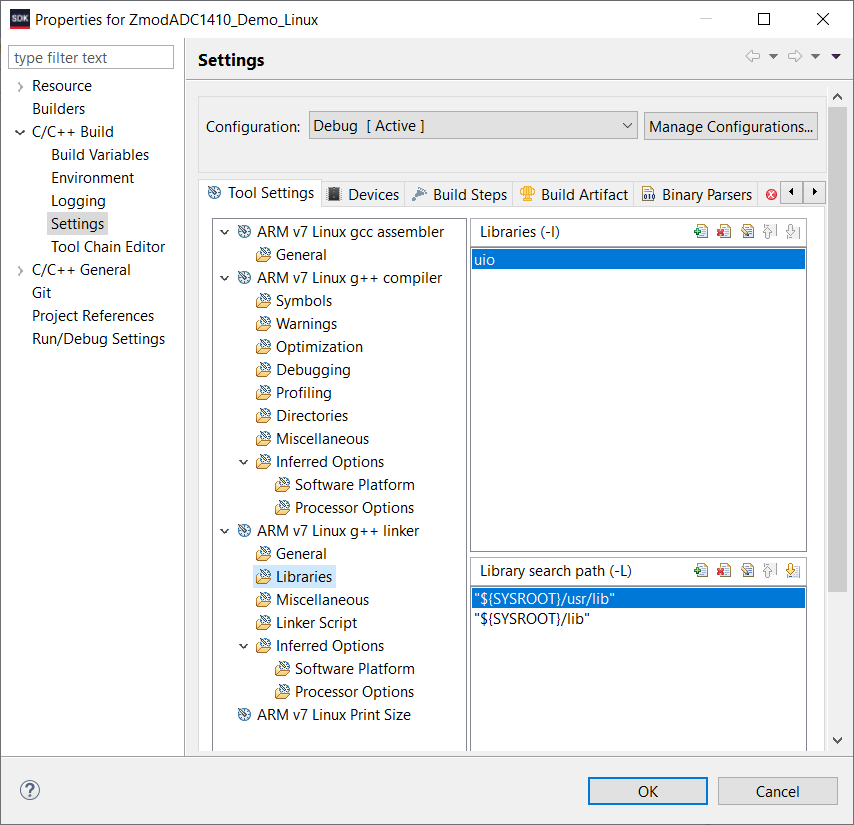This screenshot has height=825, width=854.
Task: Confirm with the OK button
Action: (x=648, y=791)
